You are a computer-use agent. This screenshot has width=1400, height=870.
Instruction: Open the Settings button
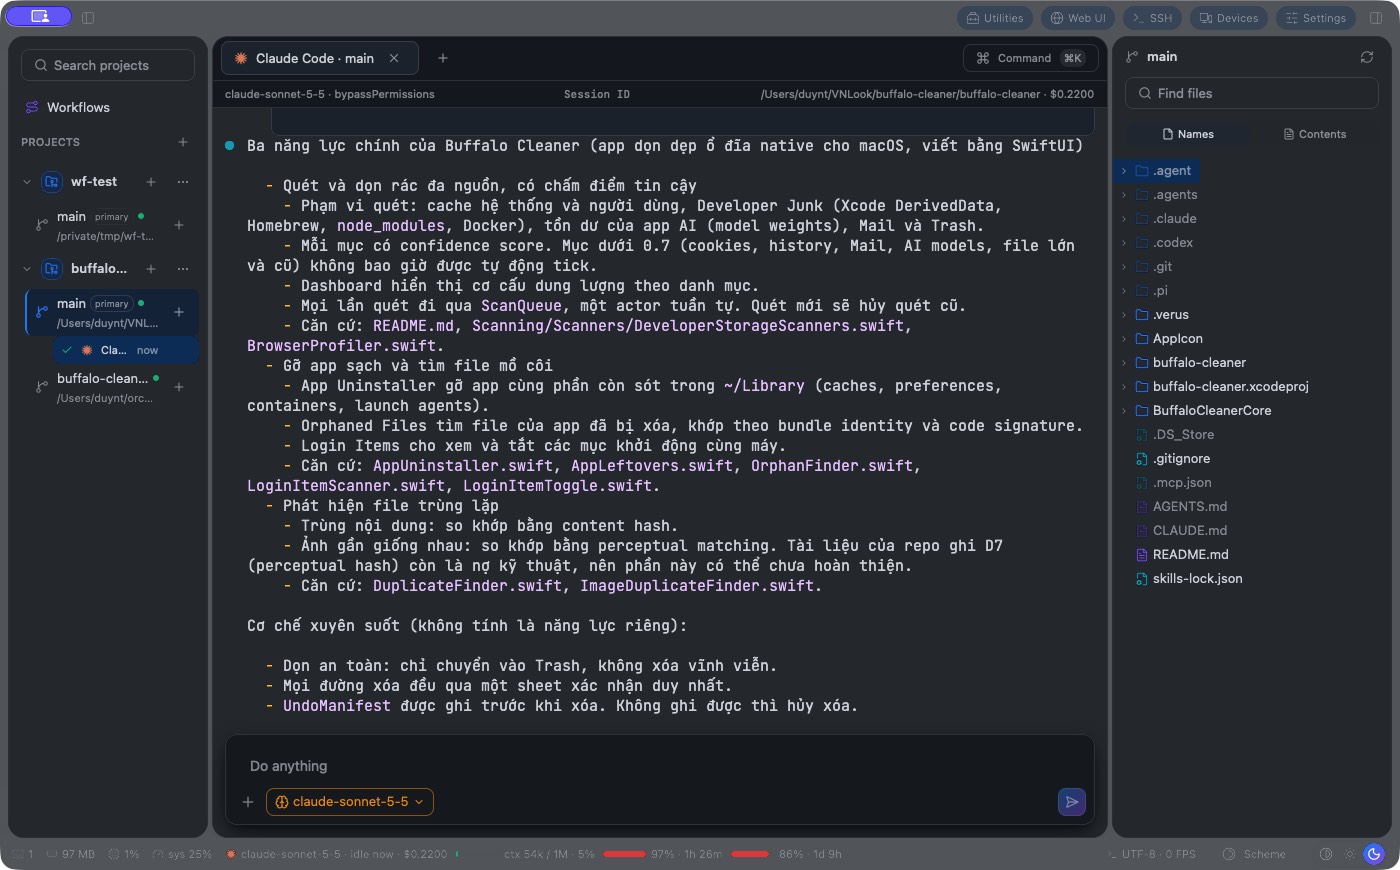pos(1316,18)
